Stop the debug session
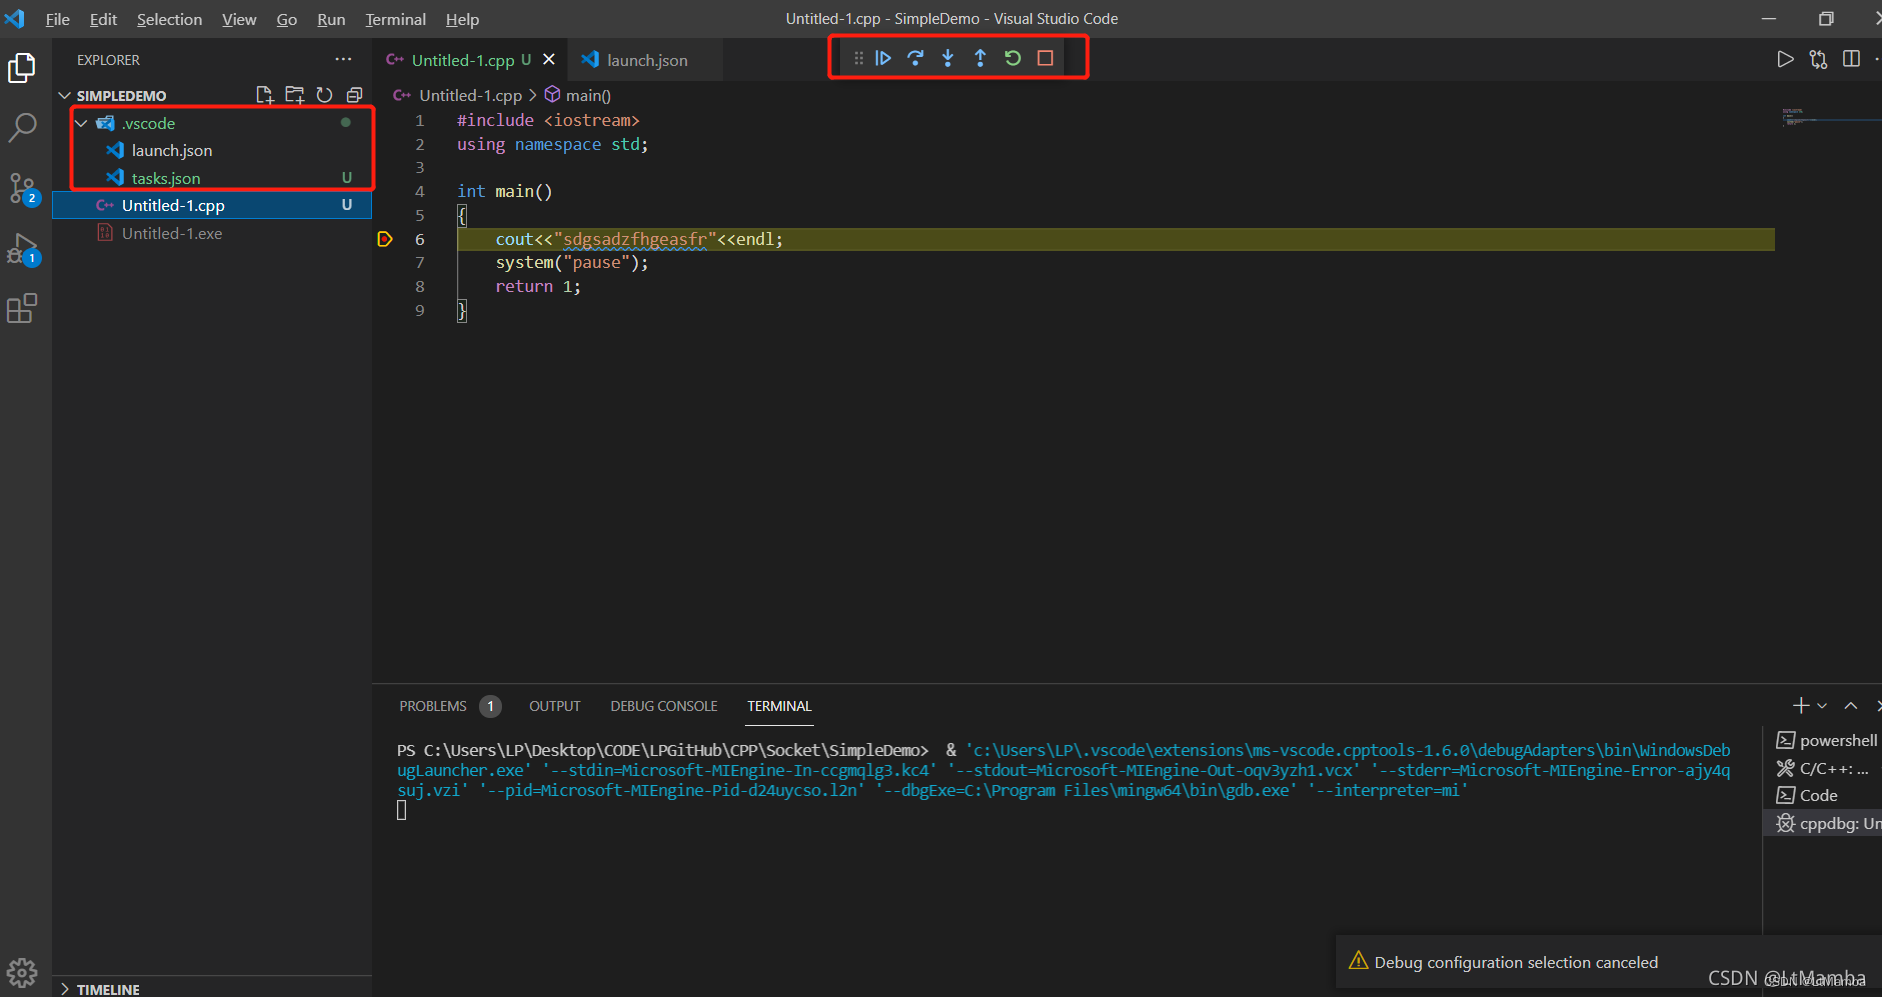The height and width of the screenshot is (997, 1882). [1045, 58]
